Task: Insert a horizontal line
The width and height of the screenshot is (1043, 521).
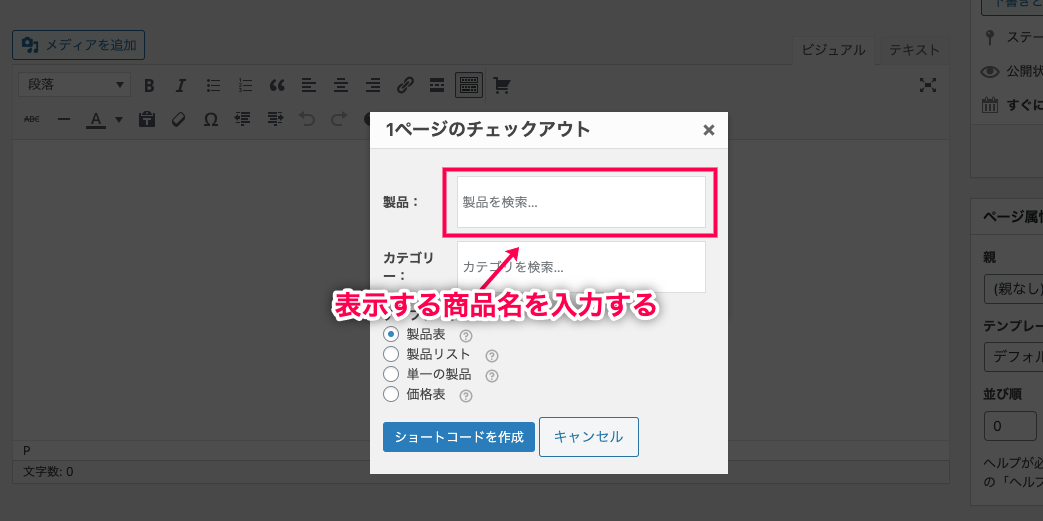Action: coord(64,119)
